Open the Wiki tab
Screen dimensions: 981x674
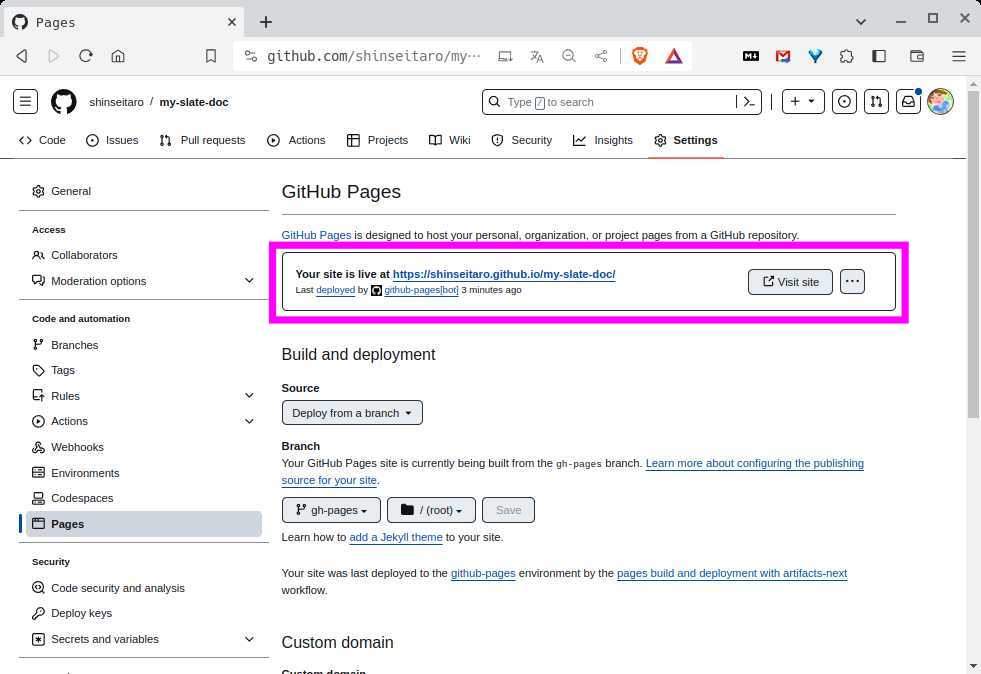point(449,140)
